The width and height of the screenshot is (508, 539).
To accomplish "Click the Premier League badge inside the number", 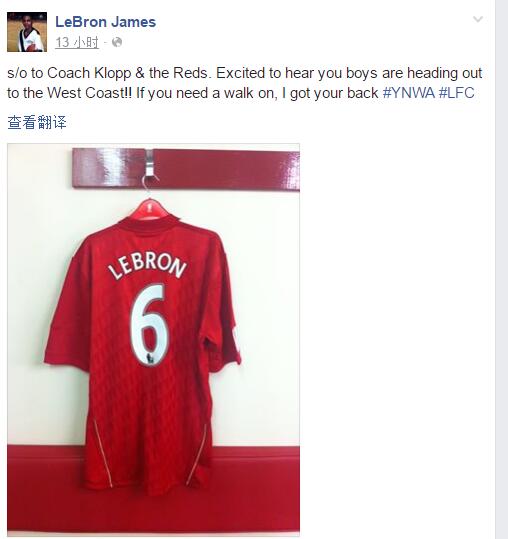I will (x=150, y=358).
